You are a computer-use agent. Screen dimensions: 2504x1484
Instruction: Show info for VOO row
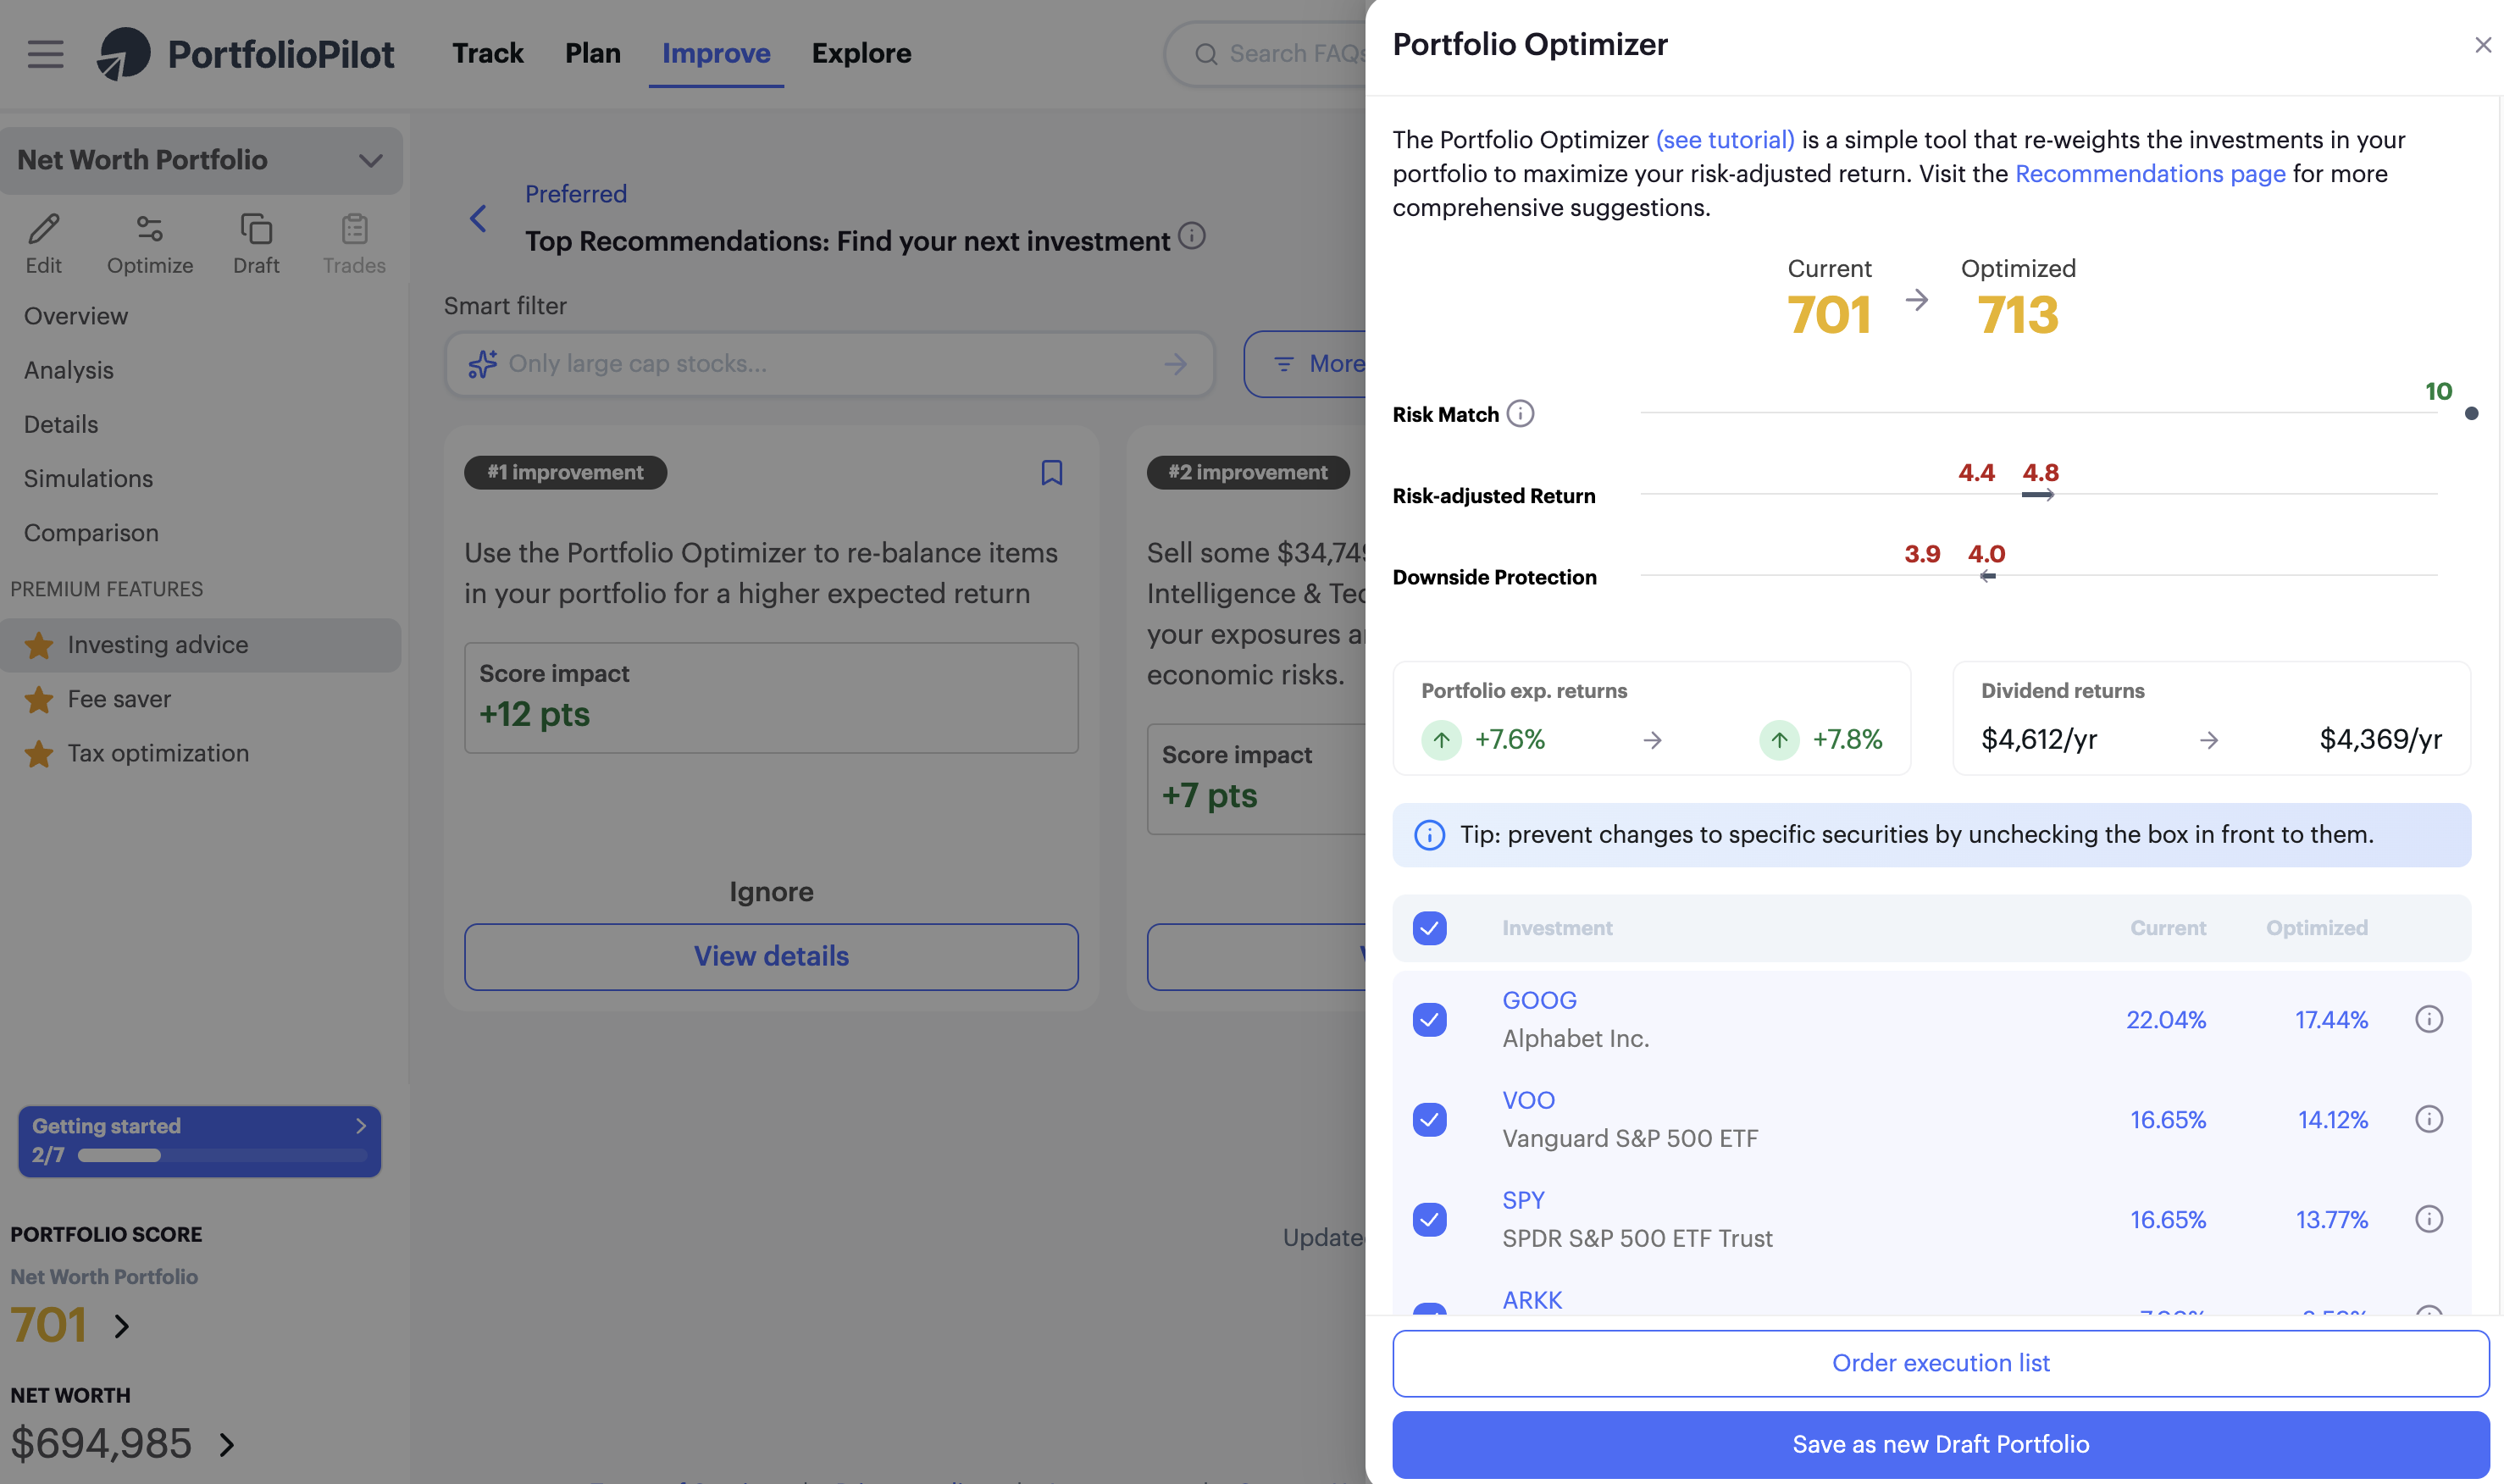pos(2429,1119)
